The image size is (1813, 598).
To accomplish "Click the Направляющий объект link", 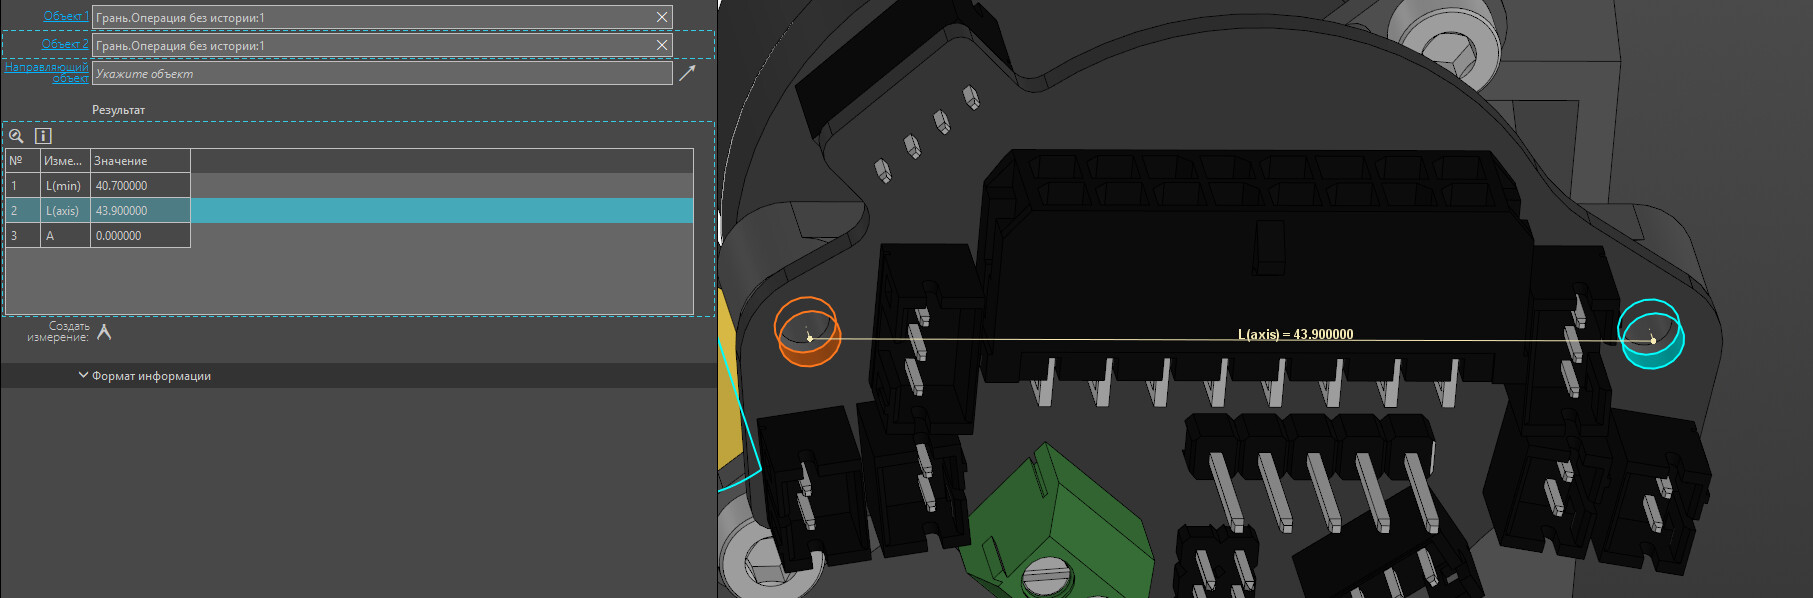I will [47, 72].
